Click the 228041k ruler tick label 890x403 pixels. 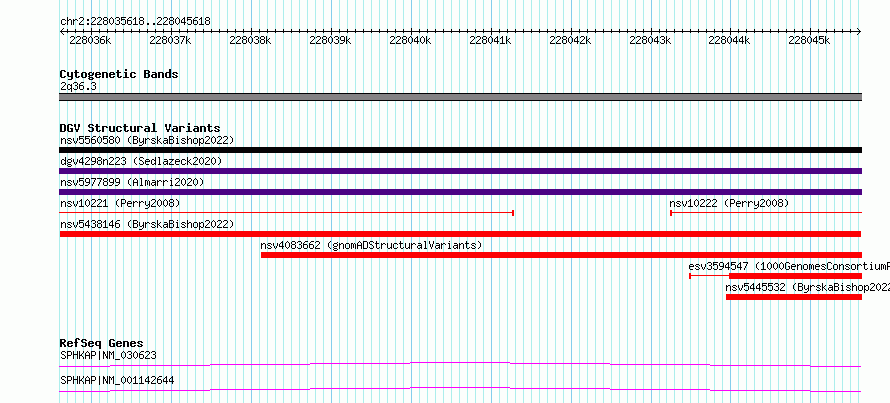(491, 40)
